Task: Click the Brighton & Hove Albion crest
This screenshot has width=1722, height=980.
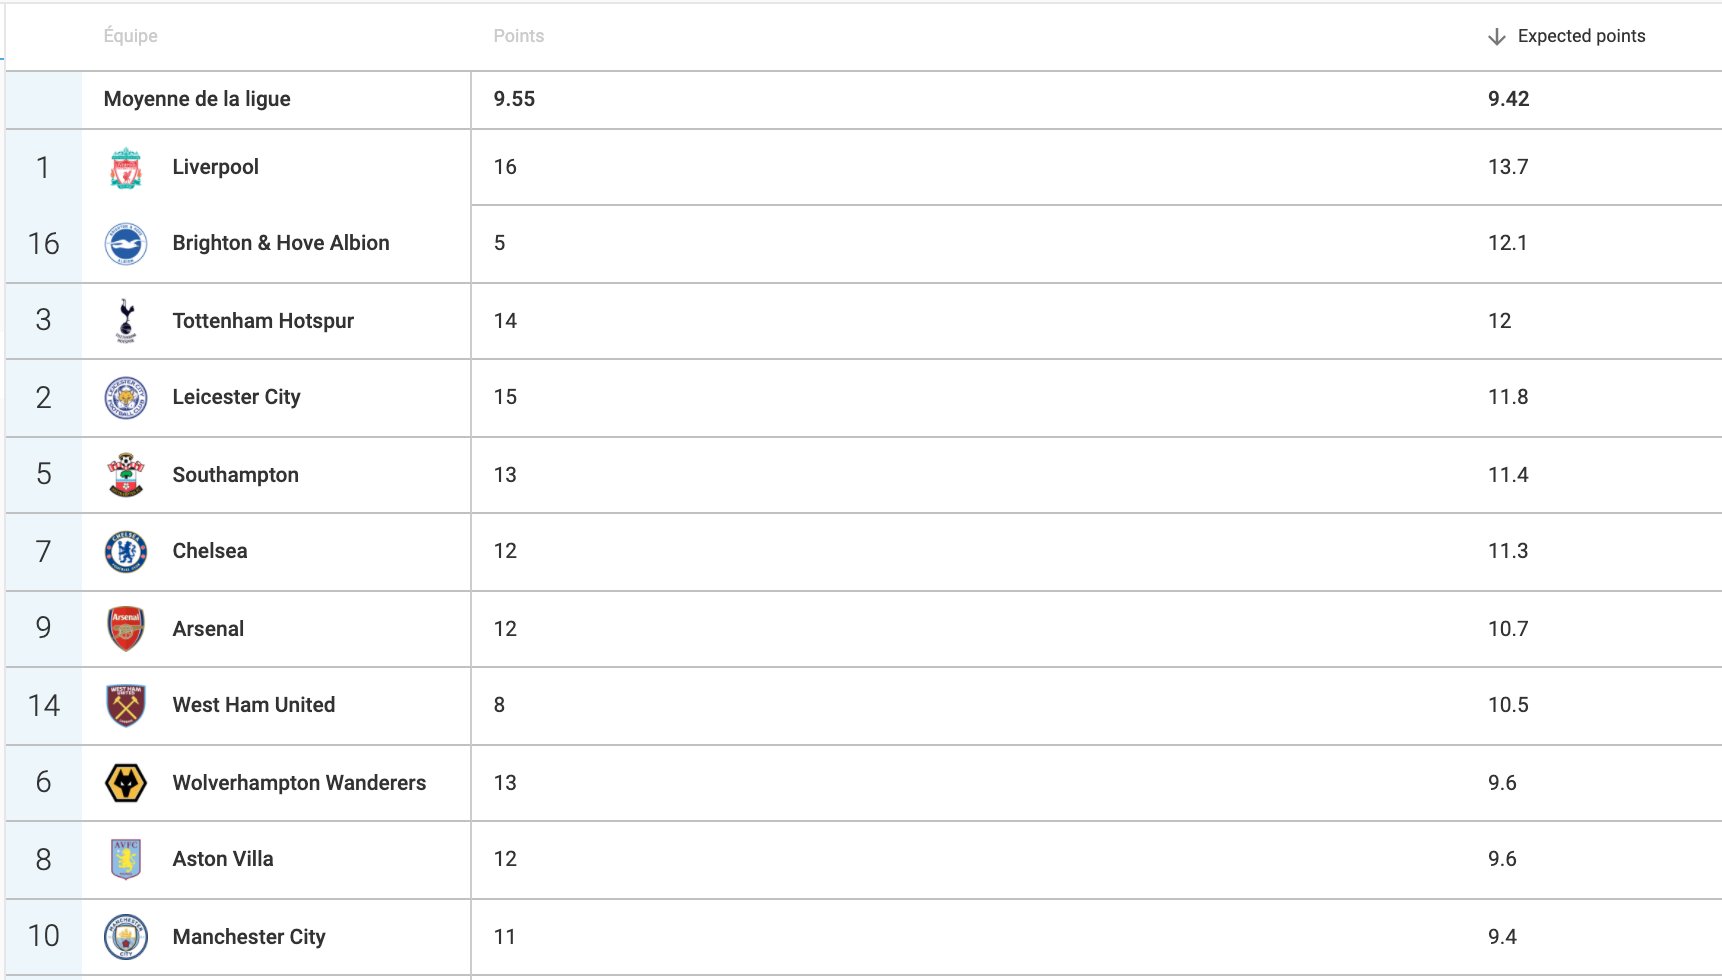Action: 126,244
